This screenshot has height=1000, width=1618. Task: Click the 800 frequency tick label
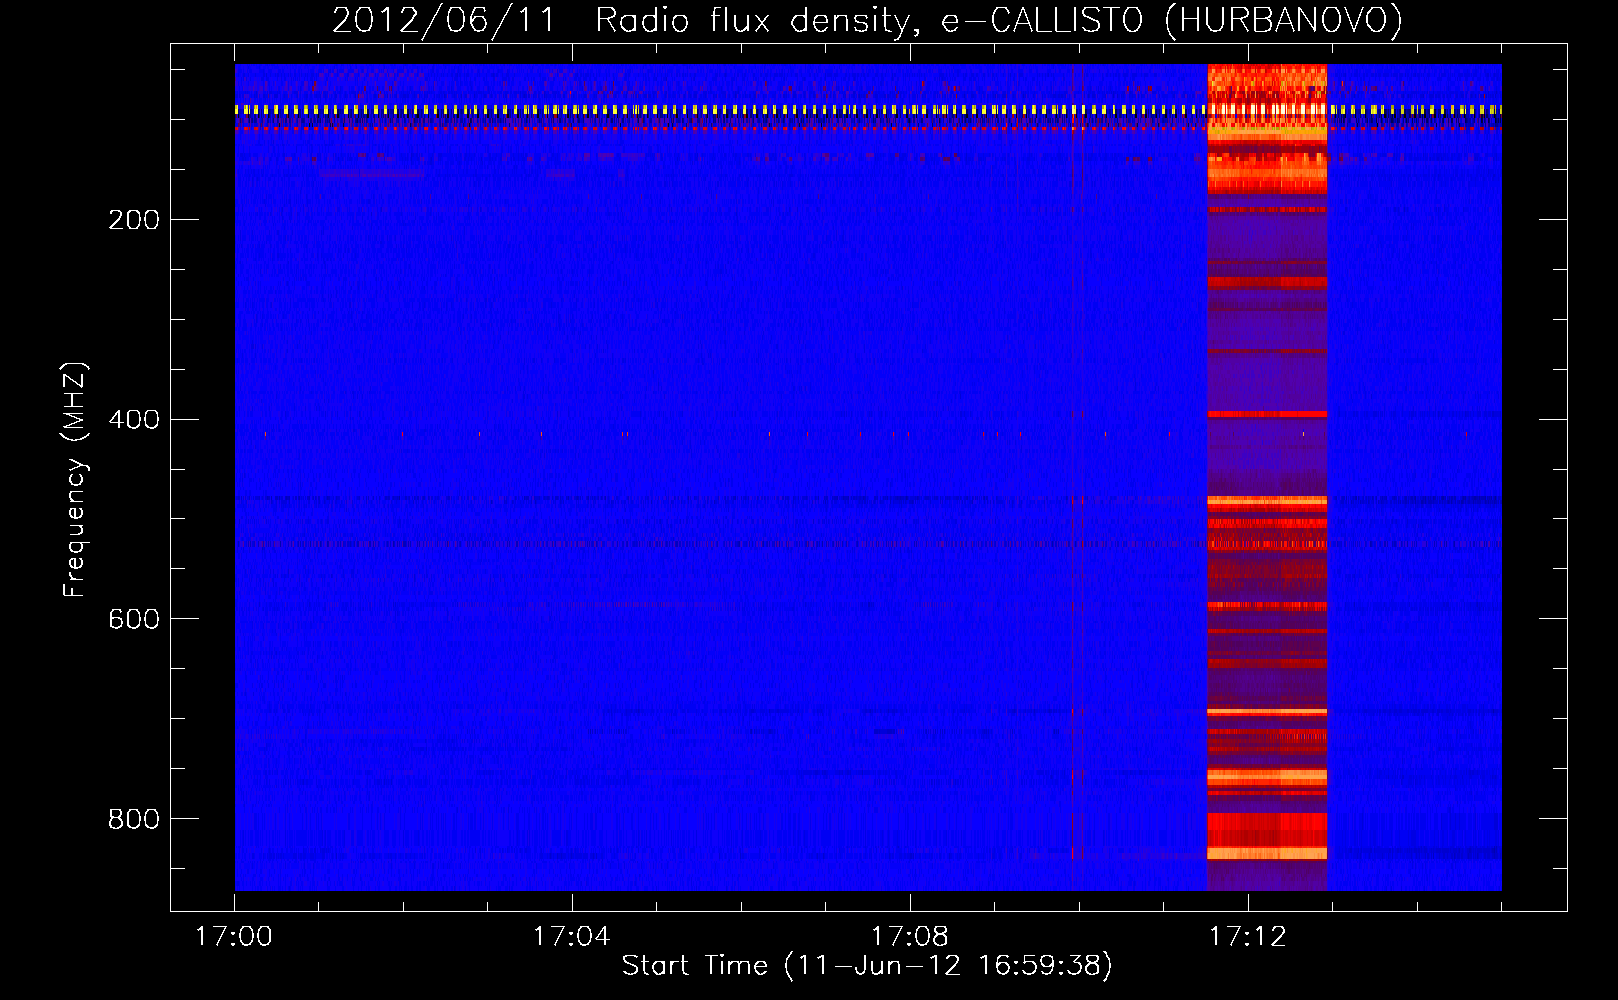click(134, 820)
